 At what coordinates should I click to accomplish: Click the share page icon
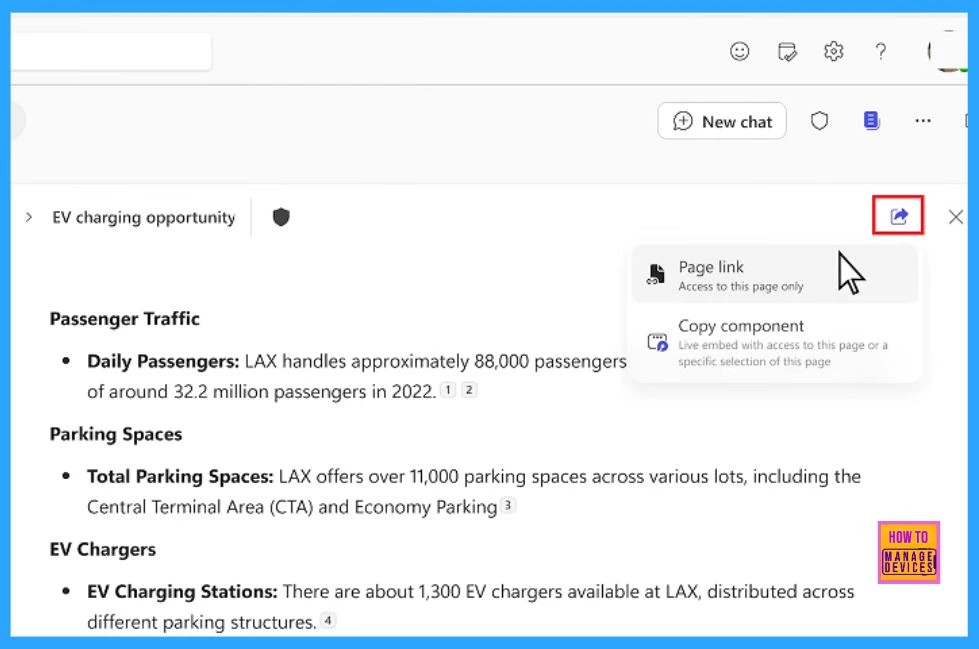[898, 216]
